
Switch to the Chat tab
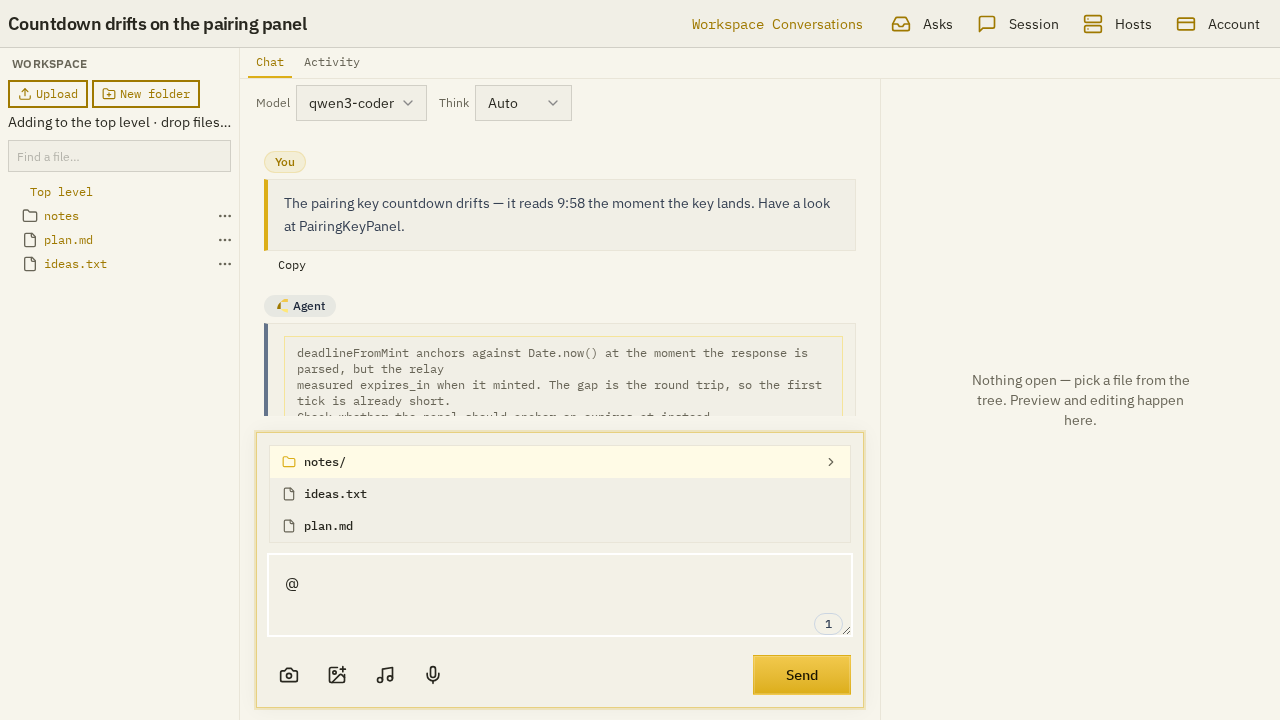pyautogui.click(x=270, y=62)
